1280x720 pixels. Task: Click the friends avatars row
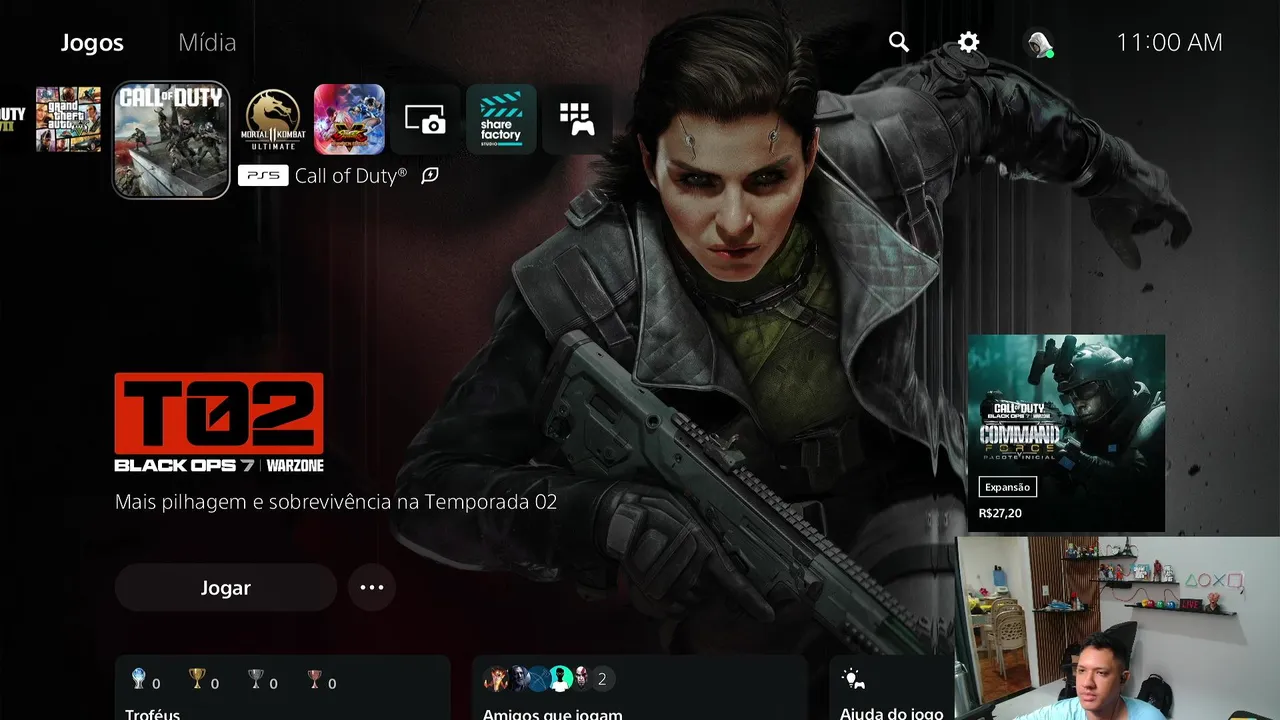pos(548,679)
